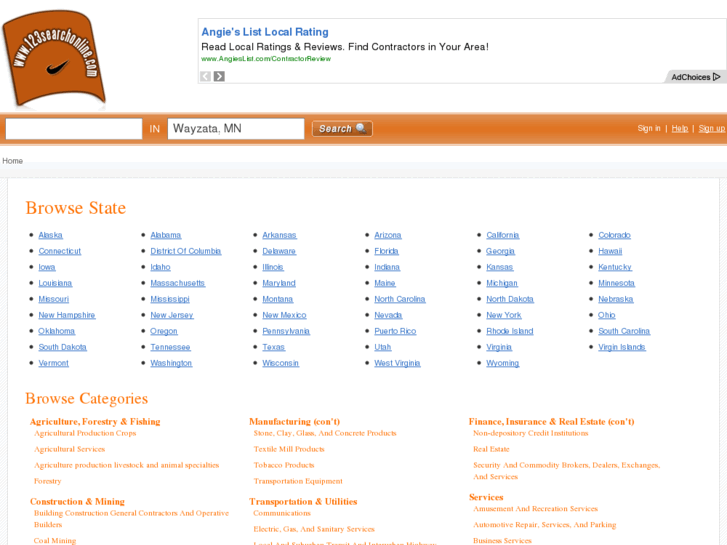The width and height of the screenshot is (727, 545).
Task: Open Construction & Mining category
Action: point(77,501)
